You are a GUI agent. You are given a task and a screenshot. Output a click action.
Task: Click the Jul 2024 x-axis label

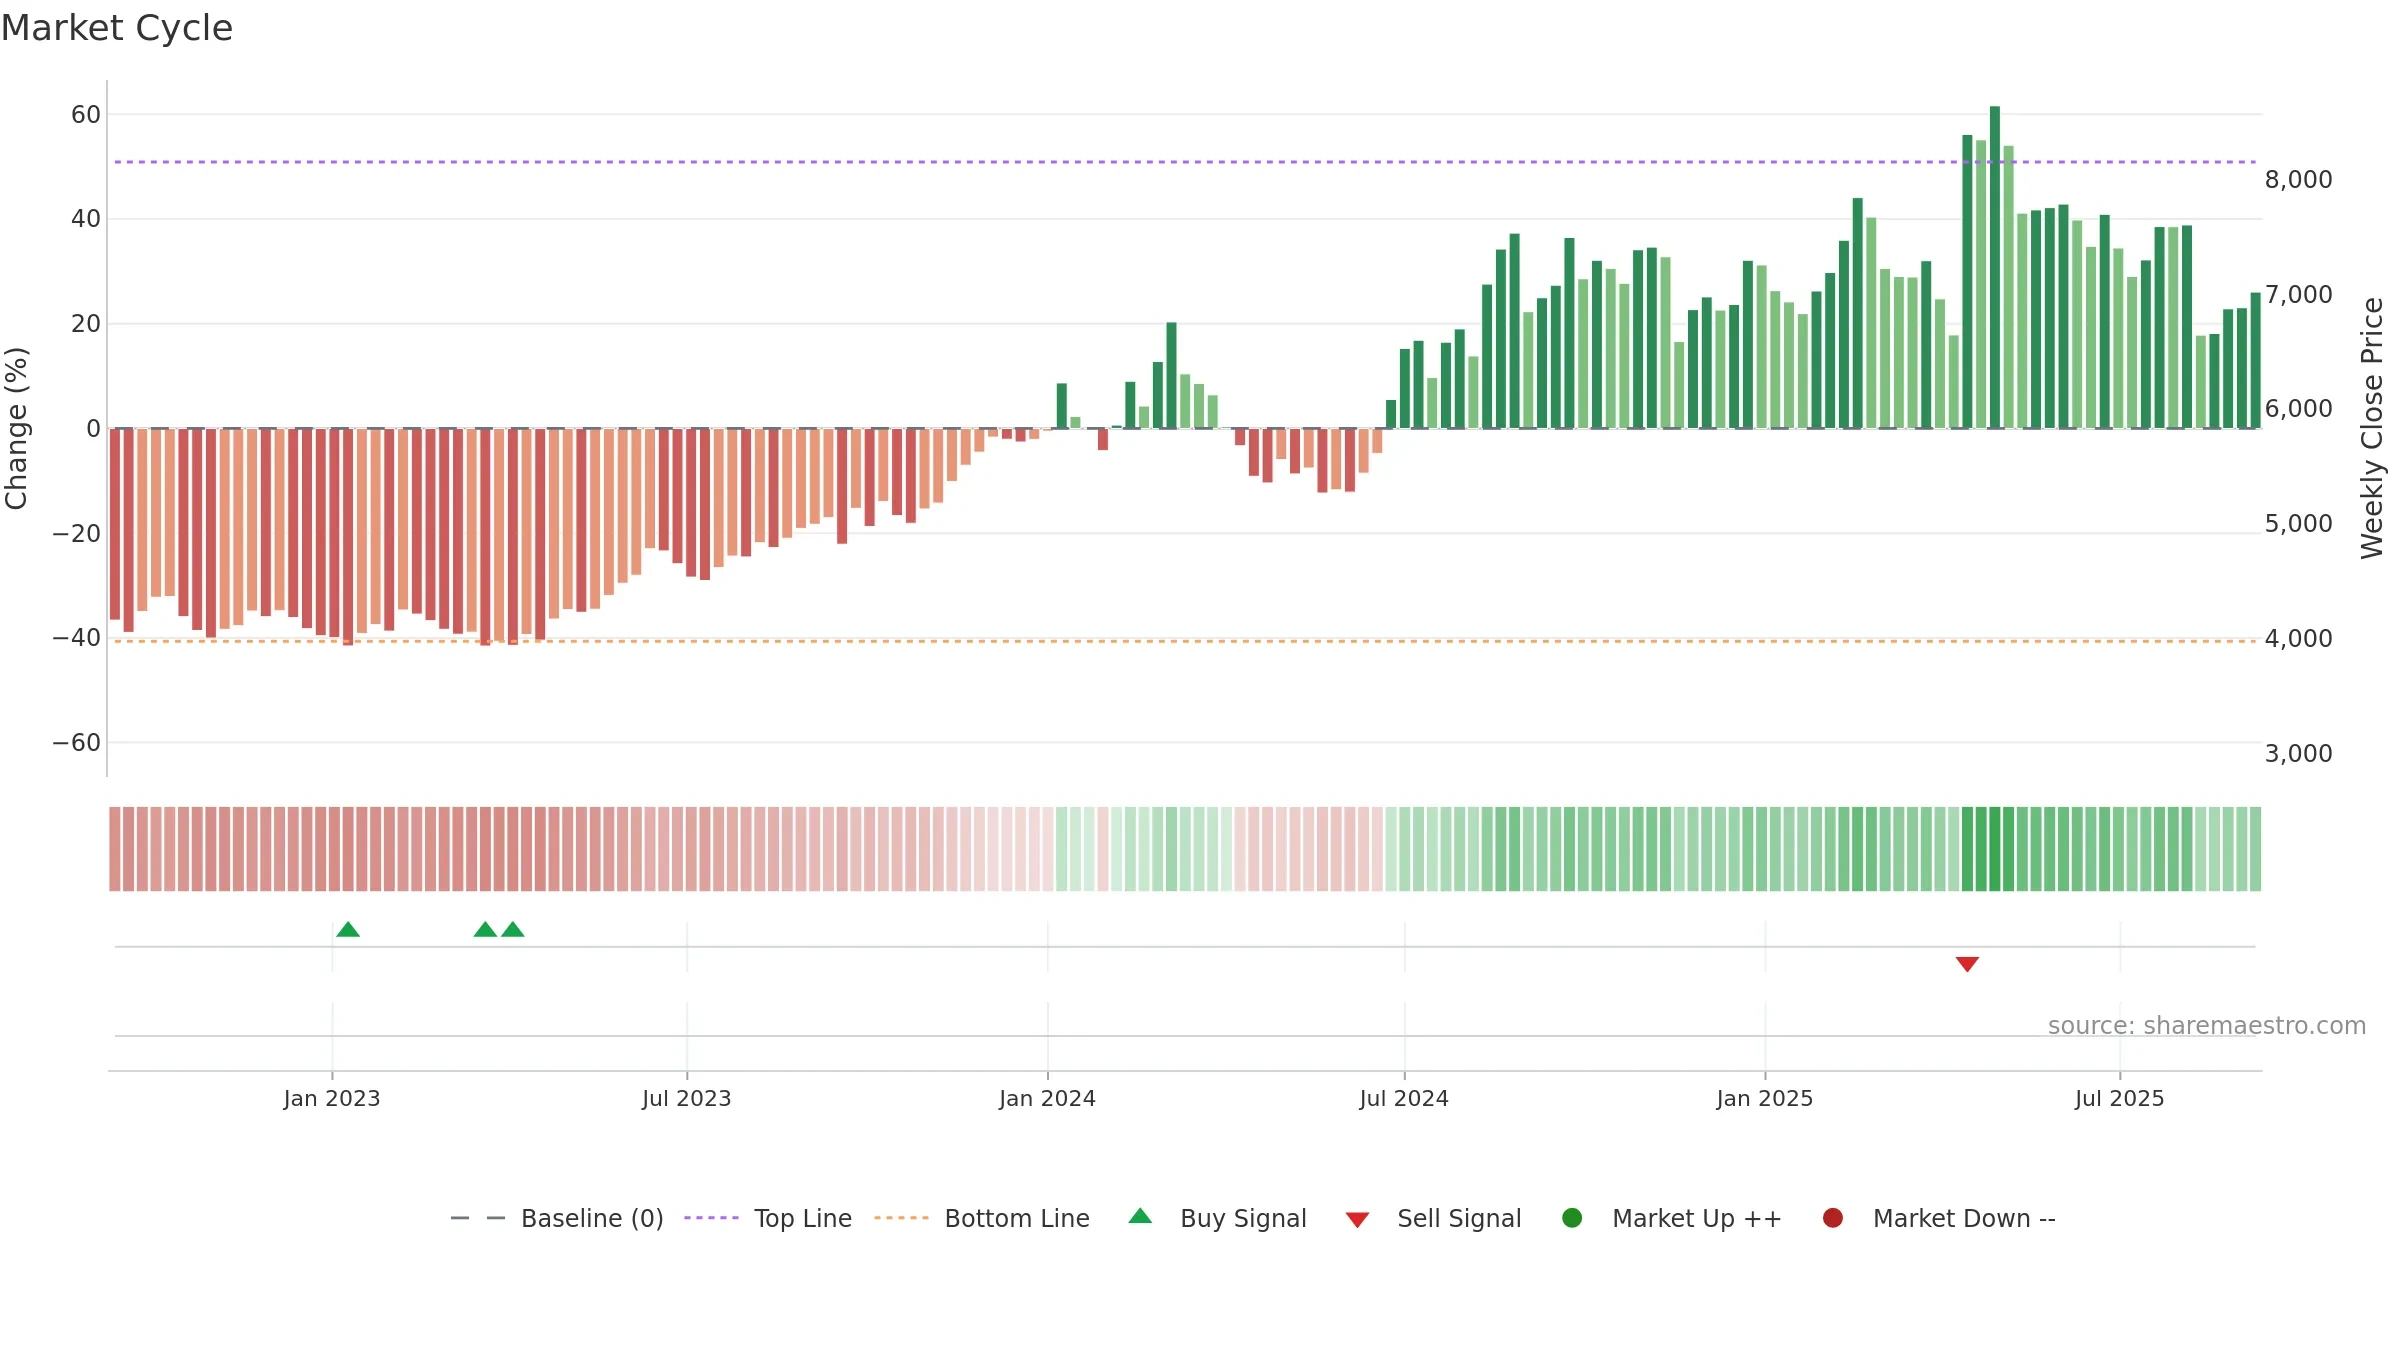tap(1404, 1099)
